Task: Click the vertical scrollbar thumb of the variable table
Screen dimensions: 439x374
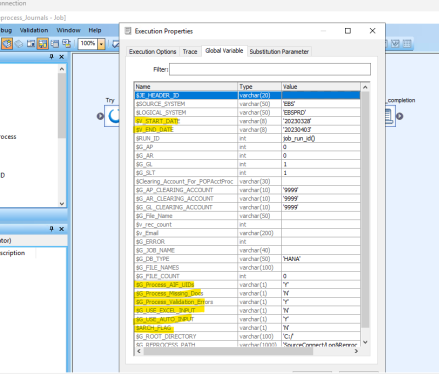Action: [365, 209]
